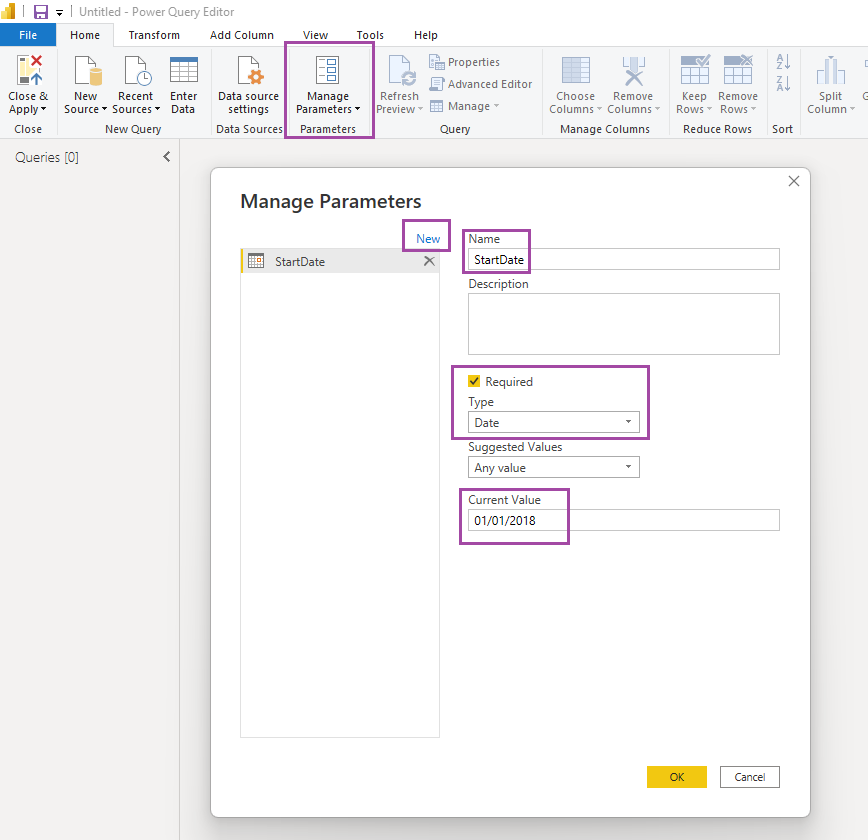Close the Manage Parameters dialog
Screen dimensions: 868x840
click(x=794, y=181)
